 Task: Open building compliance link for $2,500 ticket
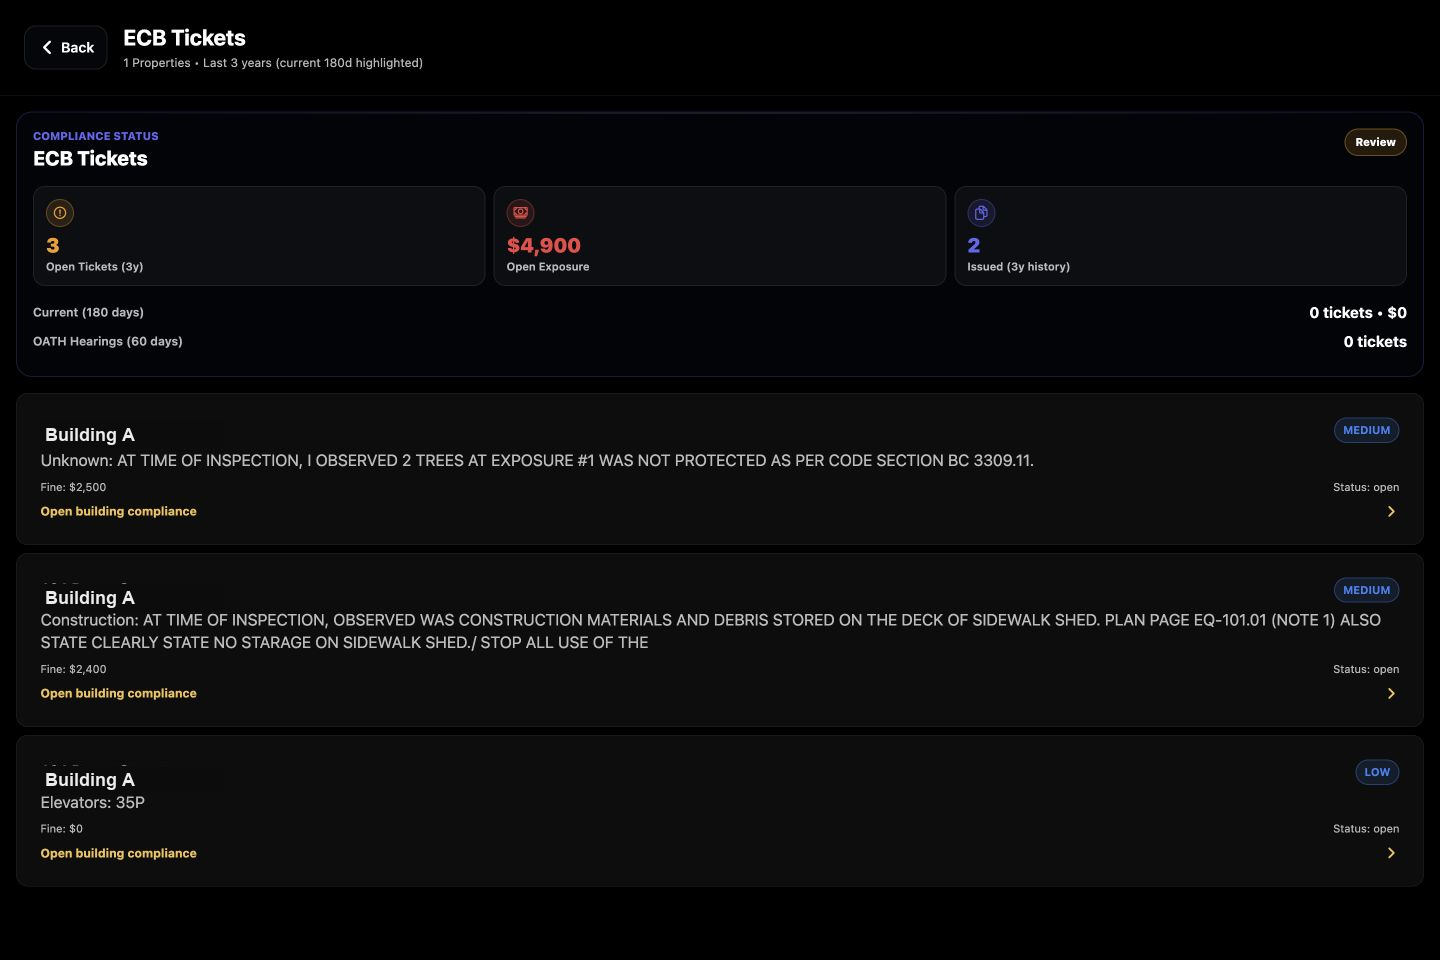click(118, 511)
